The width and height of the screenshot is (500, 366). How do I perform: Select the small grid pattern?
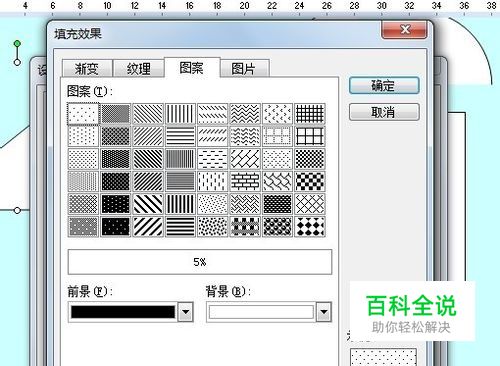coord(310,114)
